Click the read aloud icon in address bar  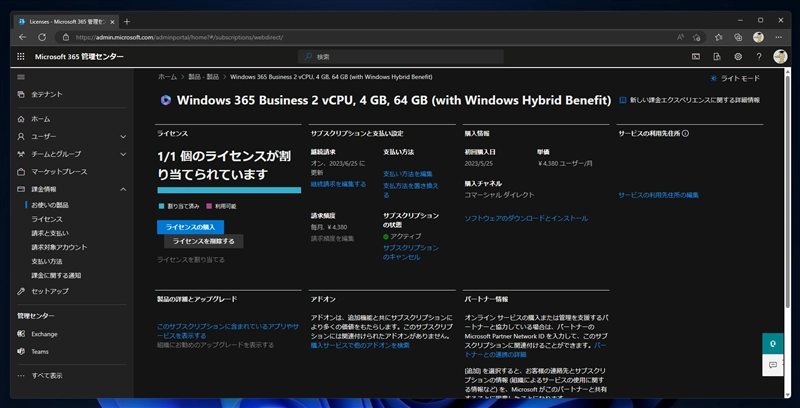coord(680,37)
